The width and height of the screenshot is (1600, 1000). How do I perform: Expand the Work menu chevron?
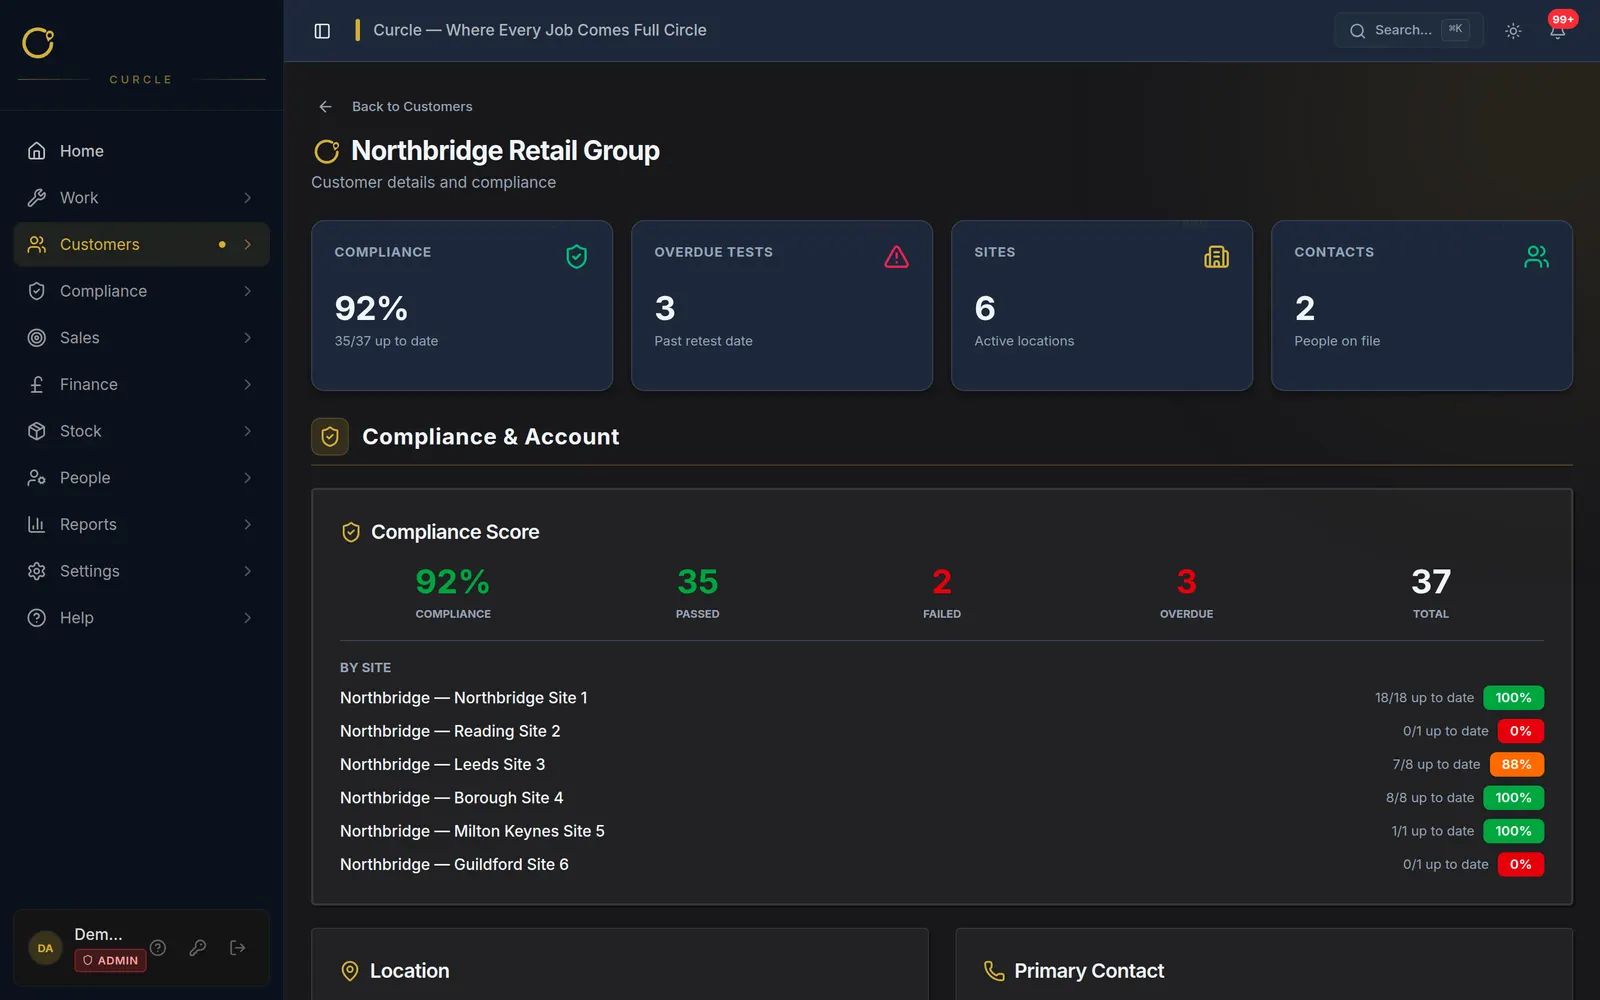coord(248,198)
